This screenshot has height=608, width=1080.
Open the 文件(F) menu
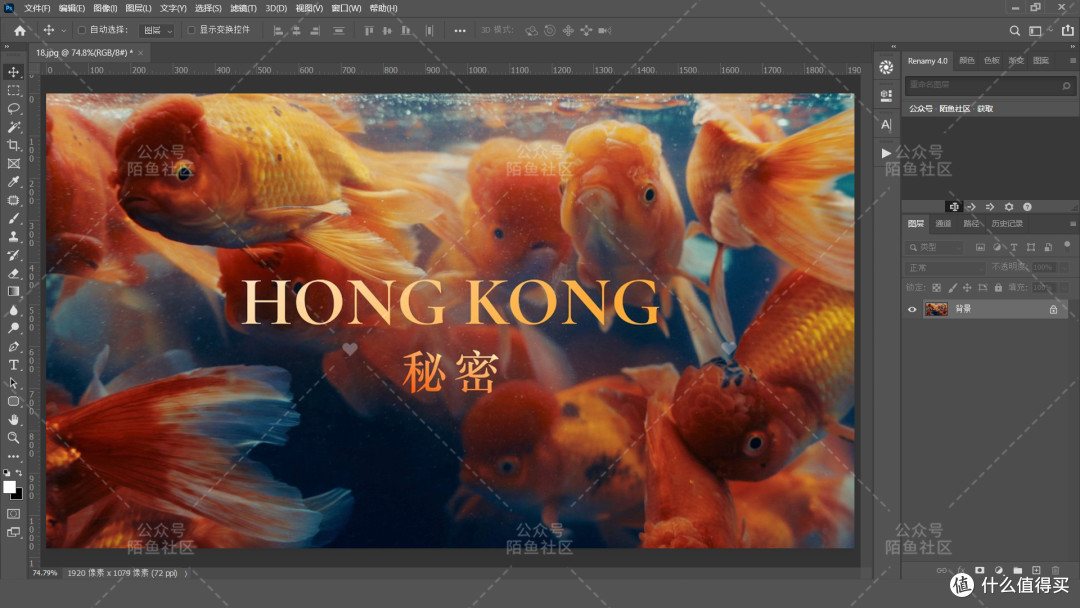[37, 8]
